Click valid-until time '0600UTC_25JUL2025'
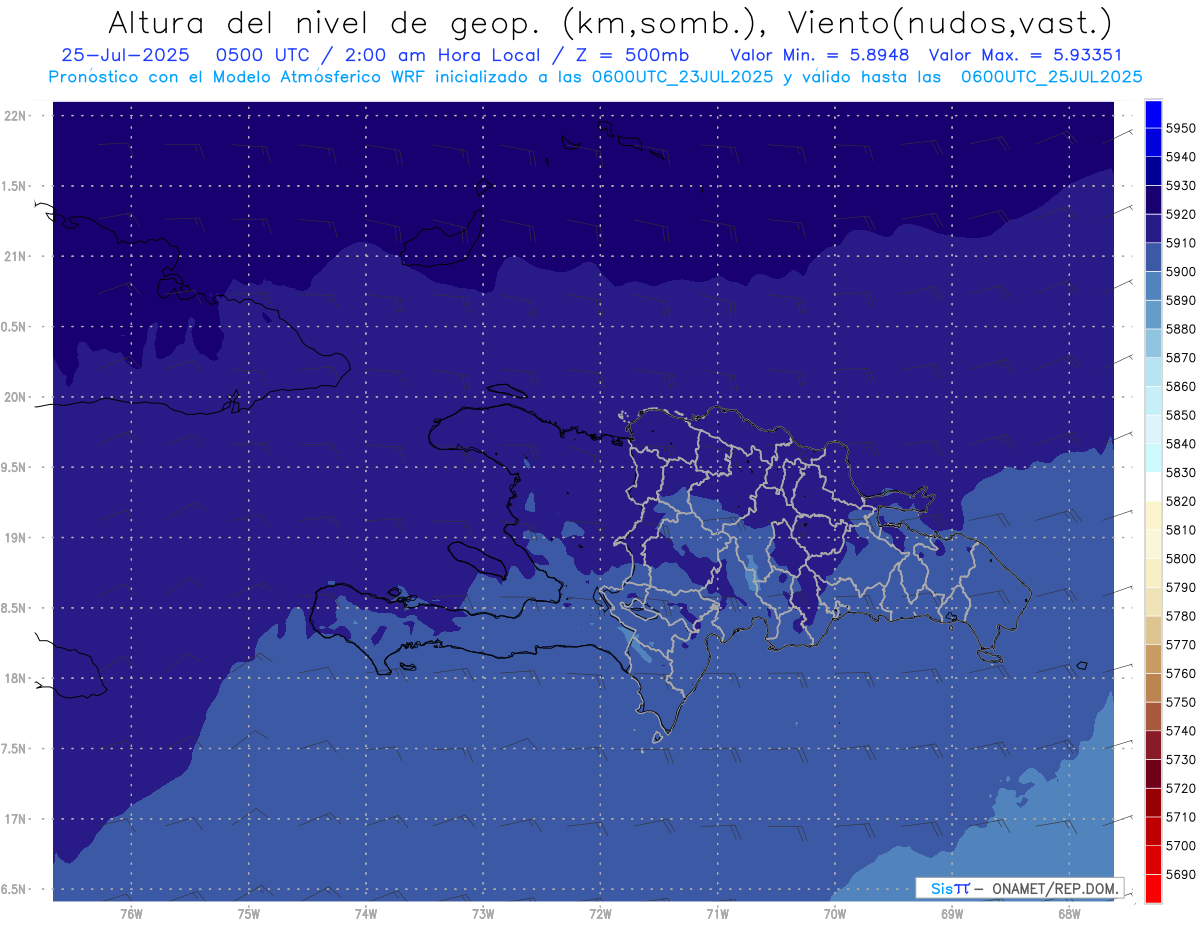The width and height of the screenshot is (1200, 927). (x=1051, y=77)
